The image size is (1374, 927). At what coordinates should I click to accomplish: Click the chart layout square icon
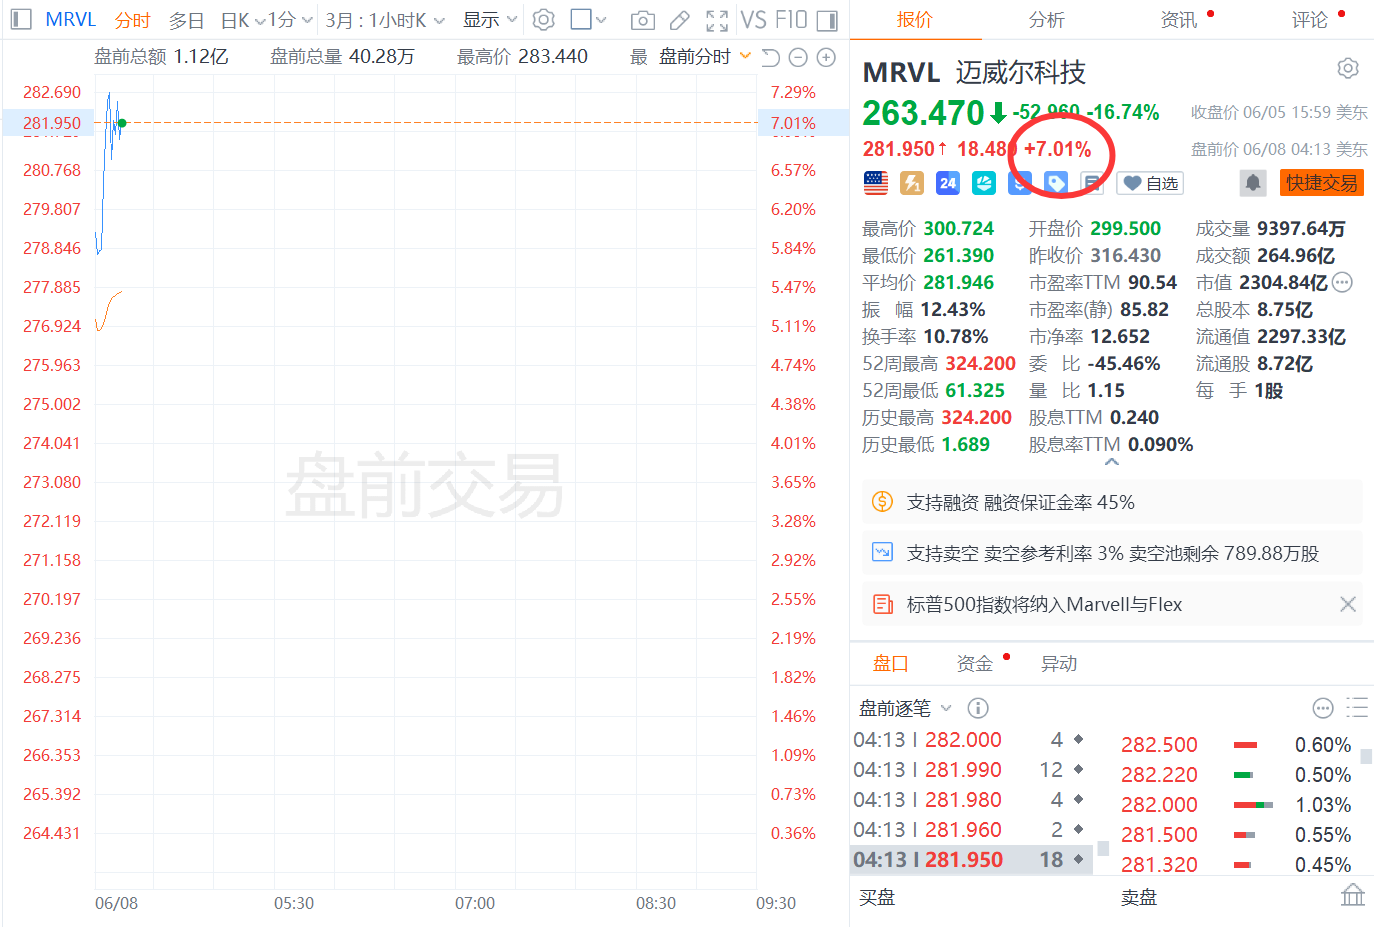tap(581, 19)
